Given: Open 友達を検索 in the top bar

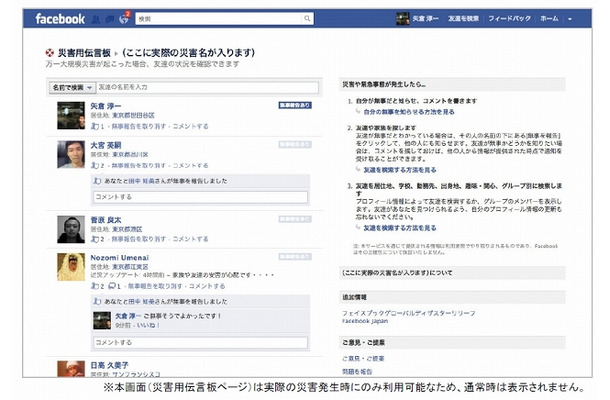Looking at the screenshot, I should 463,19.
